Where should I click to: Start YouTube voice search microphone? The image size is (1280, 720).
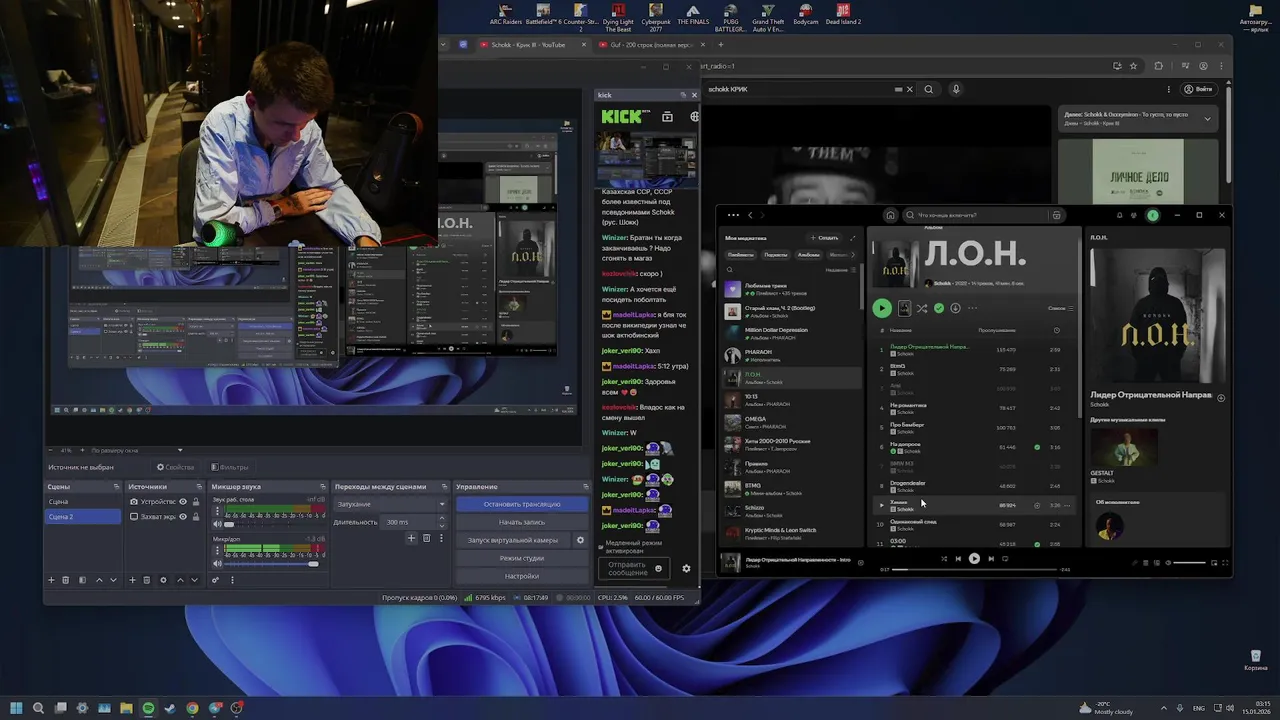[x=956, y=89]
